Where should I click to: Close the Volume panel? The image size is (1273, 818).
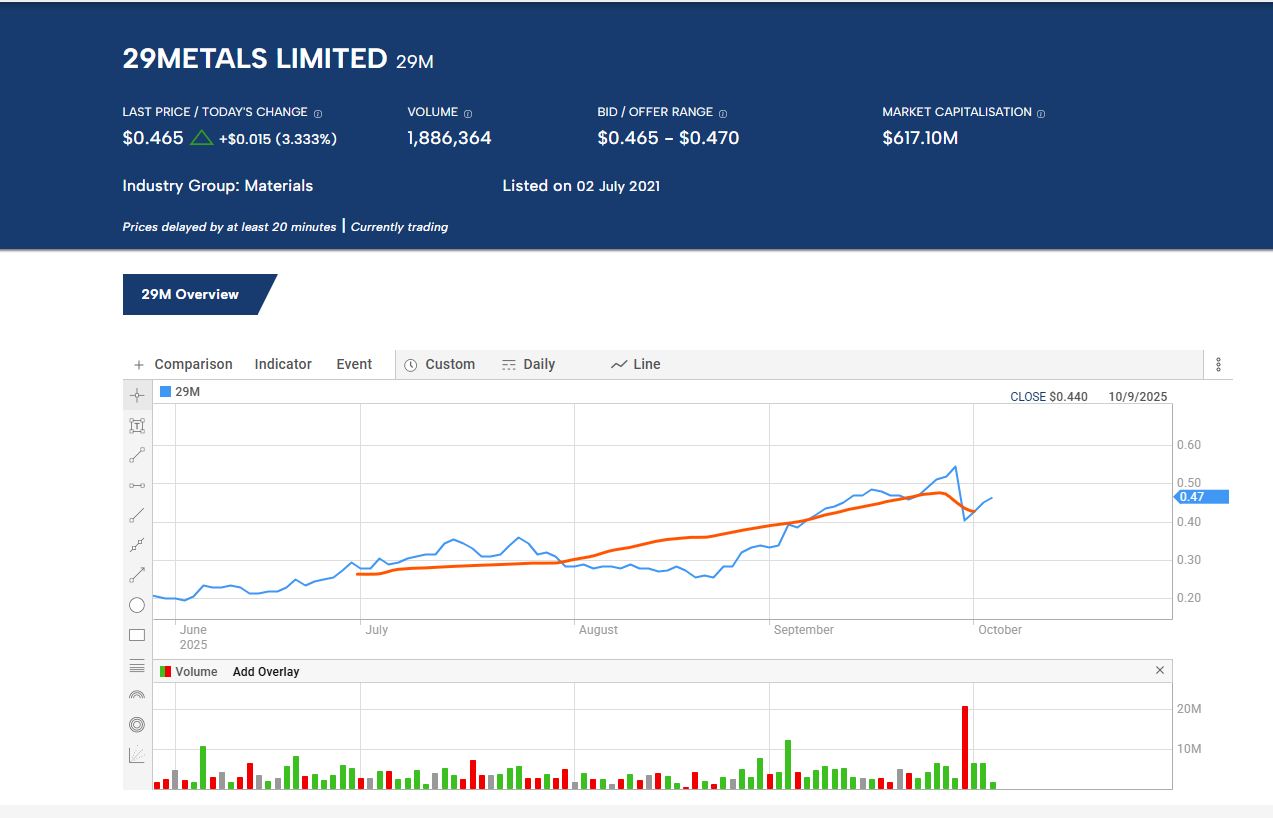[x=1160, y=670]
